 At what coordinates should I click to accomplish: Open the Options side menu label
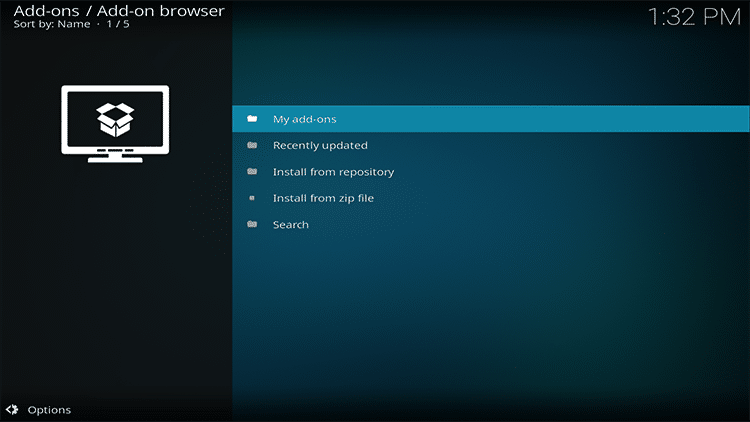tap(49, 410)
